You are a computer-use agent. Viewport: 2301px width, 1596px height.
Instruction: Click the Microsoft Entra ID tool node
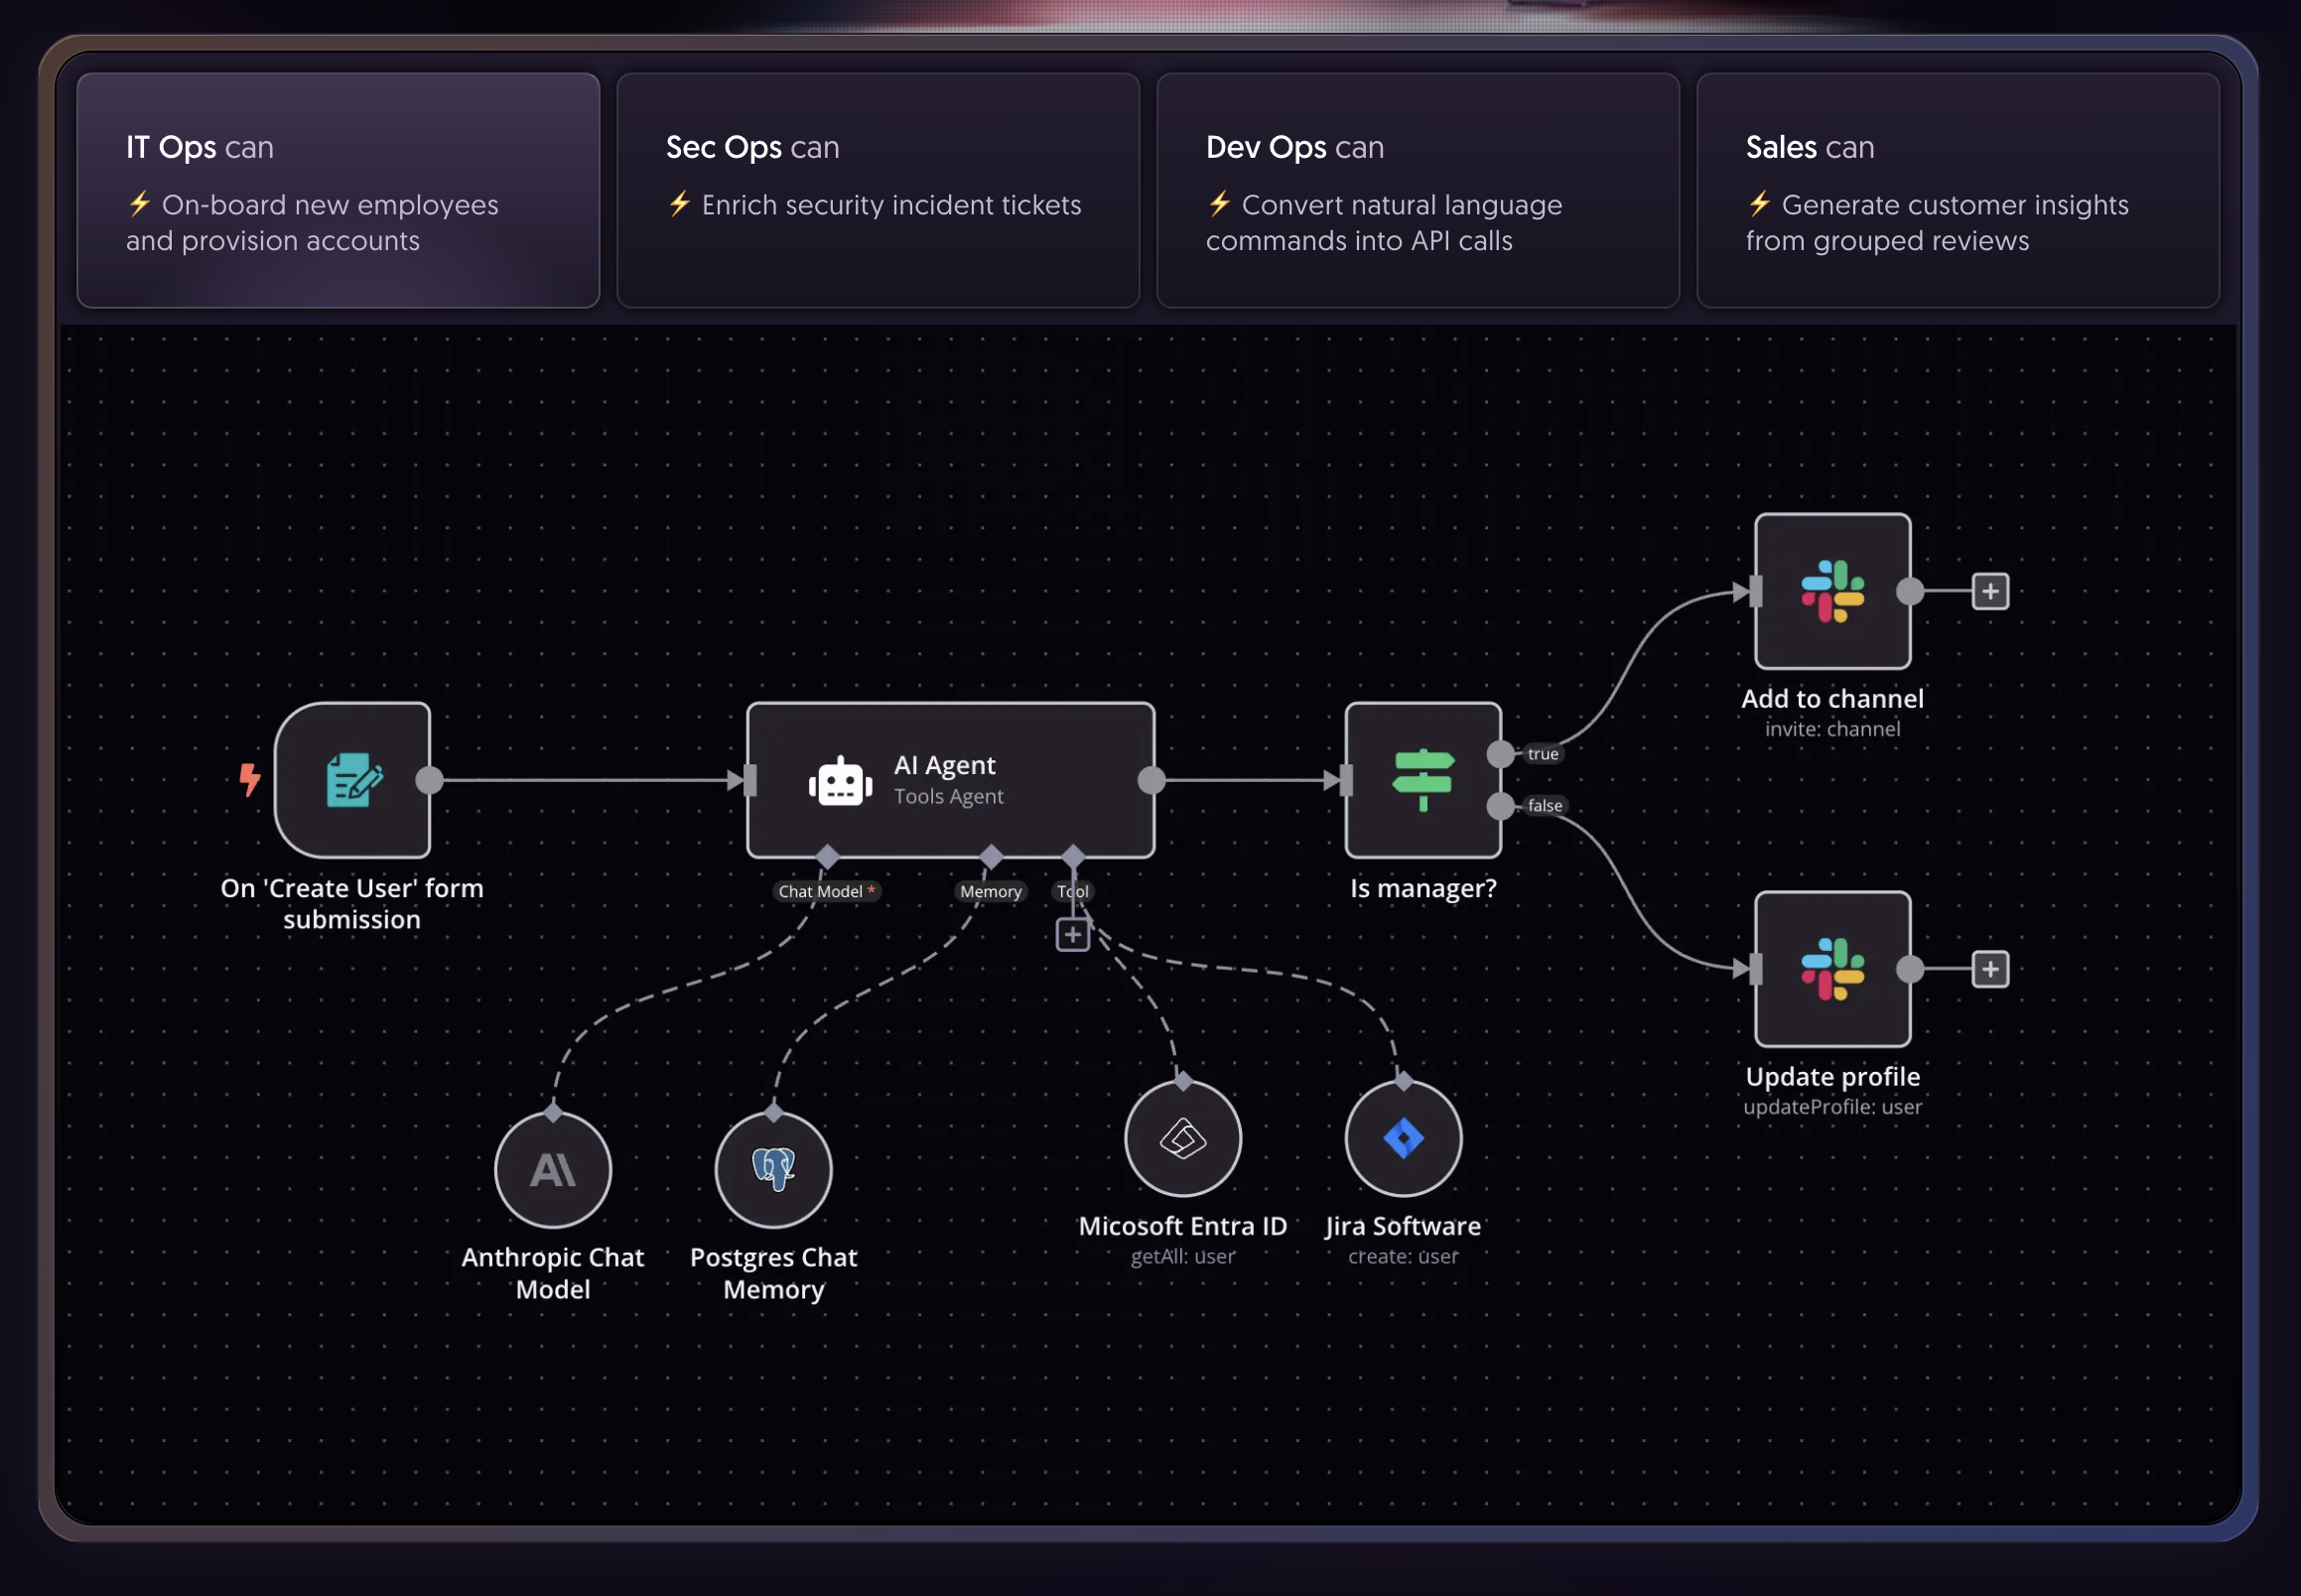pyautogui.click(x=1183, y=1137)
